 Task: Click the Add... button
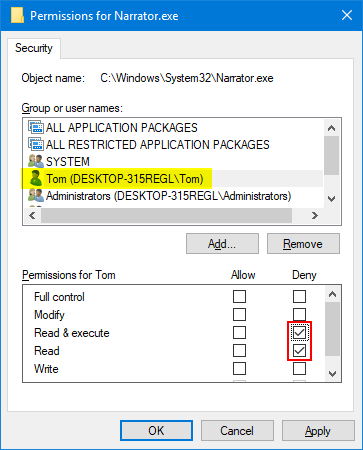[222, 244]
